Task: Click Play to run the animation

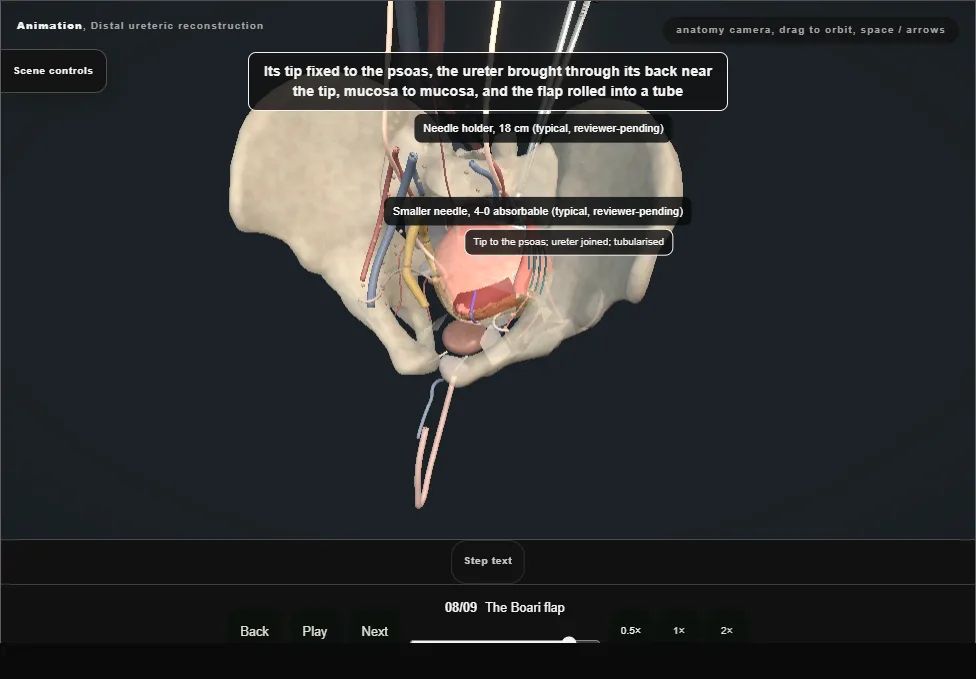Action: click(x=314, y=631)
